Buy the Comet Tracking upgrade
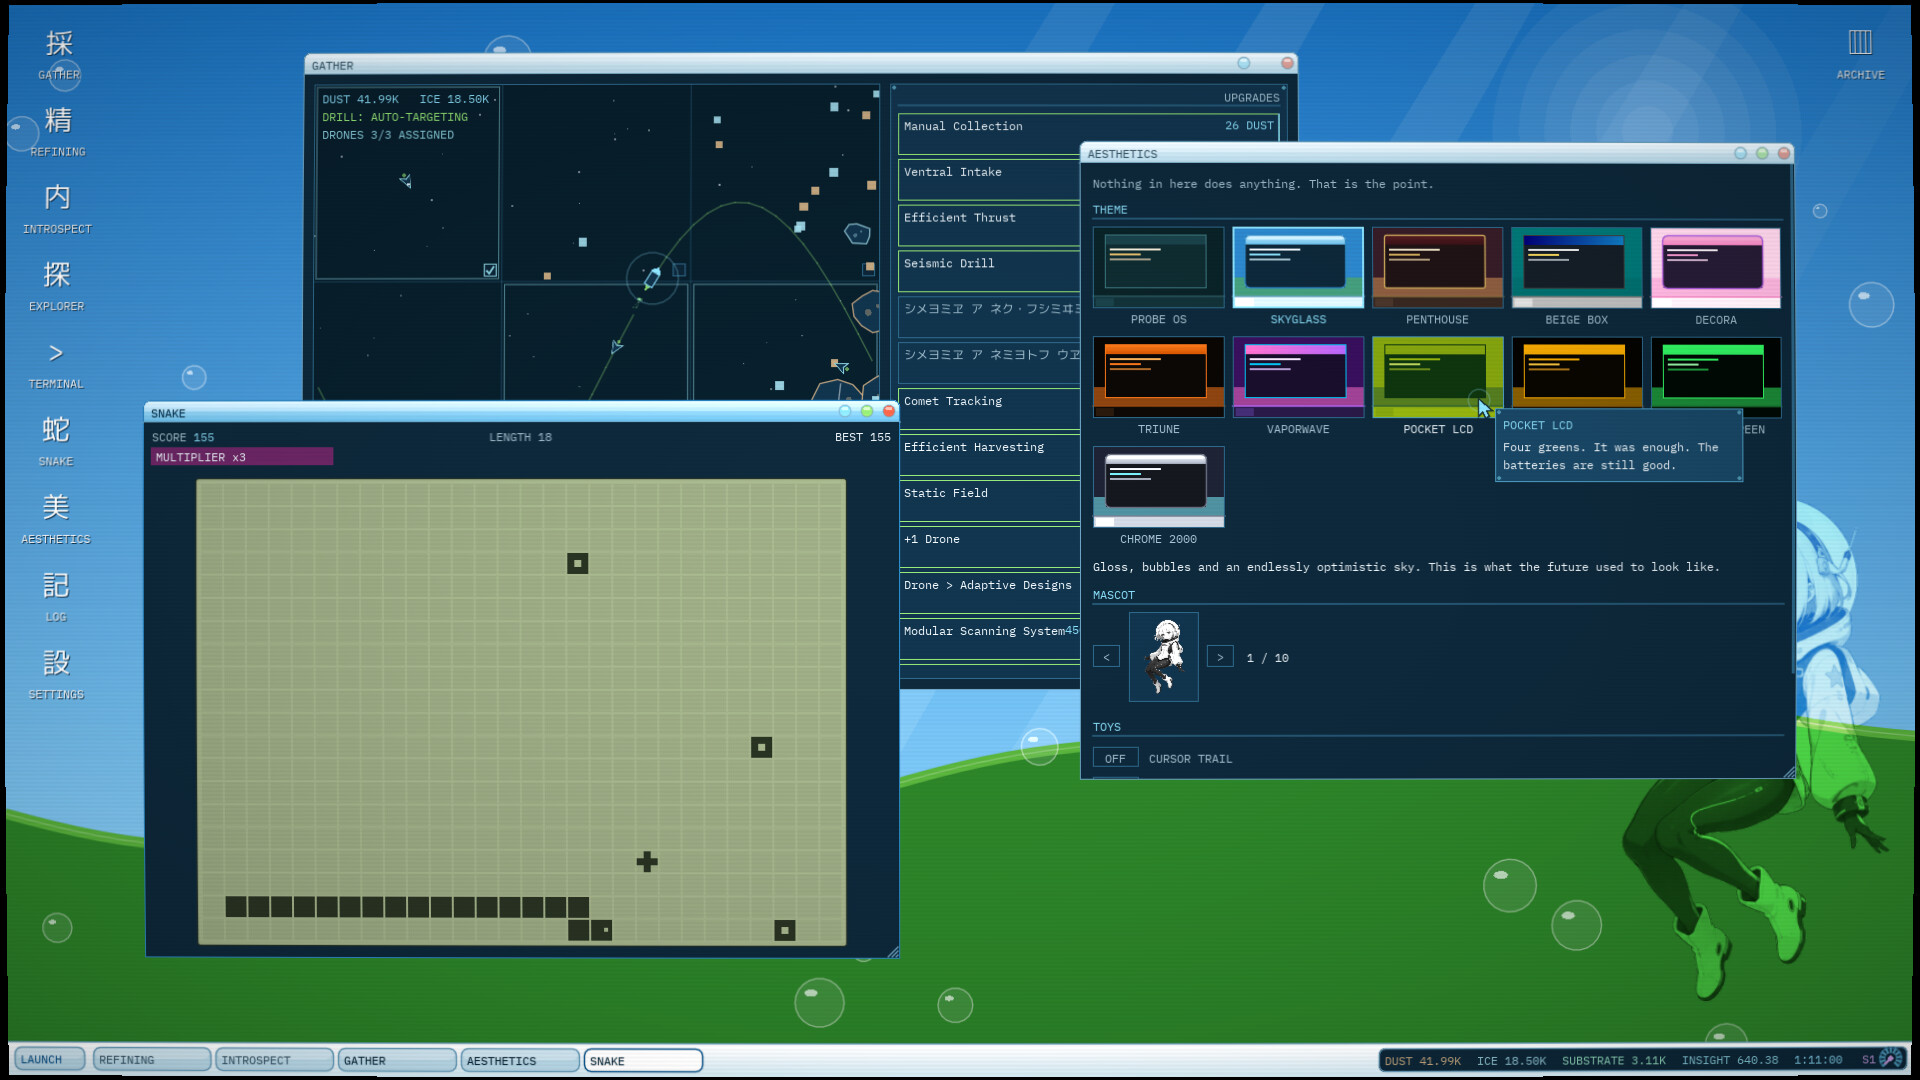 (x=989, y=409)
